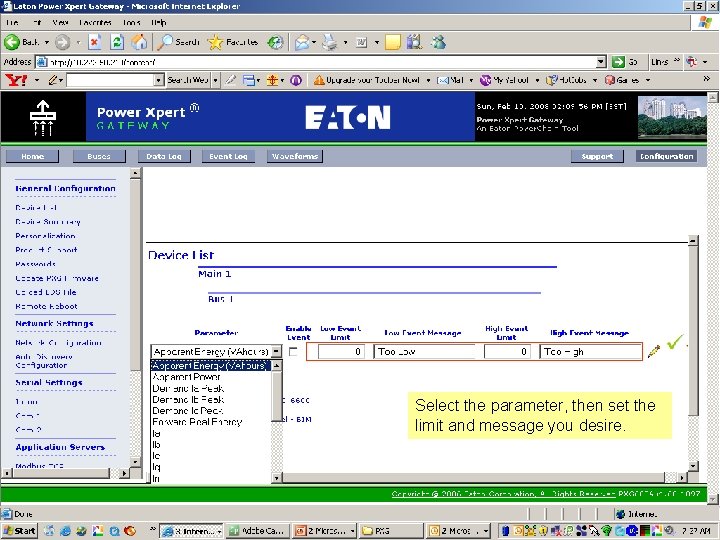The height and width of the screenshot is (540, 720).
Task: Click the sidebar vertical scrollbar thumb
Action: pos(135,275)
